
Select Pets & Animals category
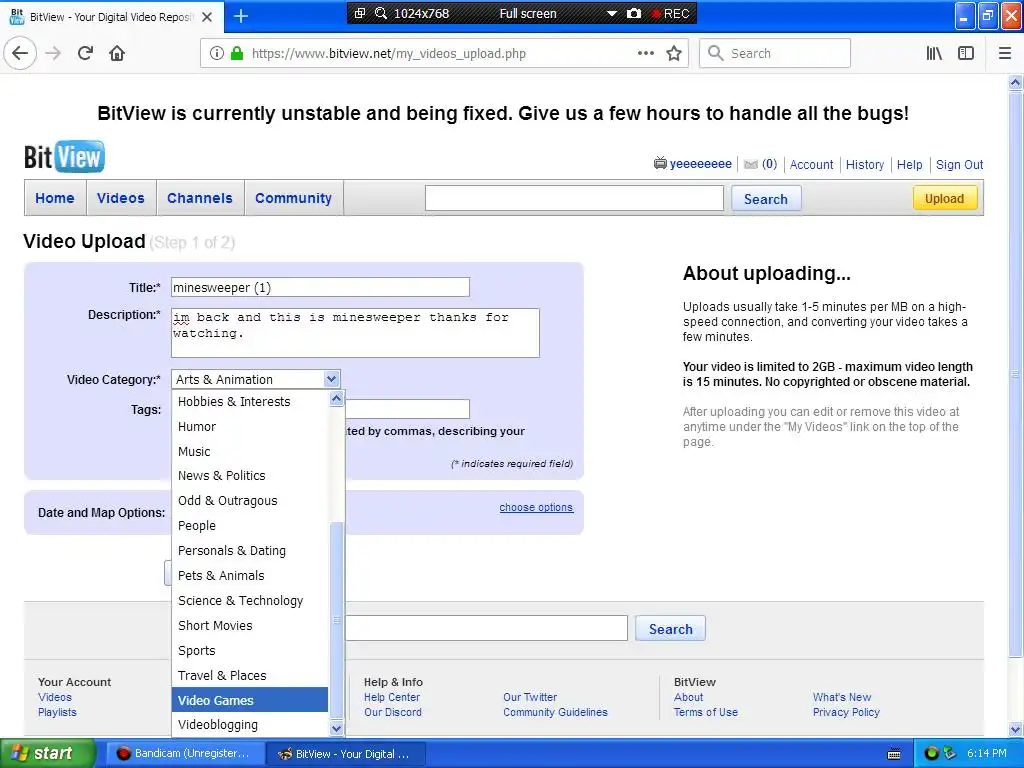click(249, 575)
